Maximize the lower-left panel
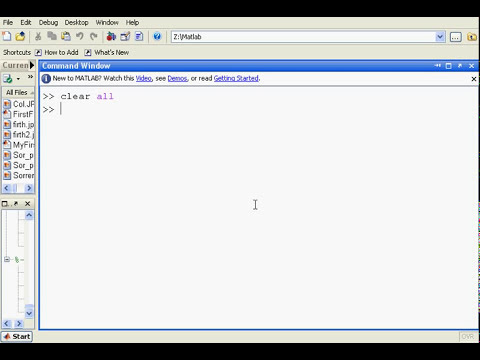 (5, 204)
